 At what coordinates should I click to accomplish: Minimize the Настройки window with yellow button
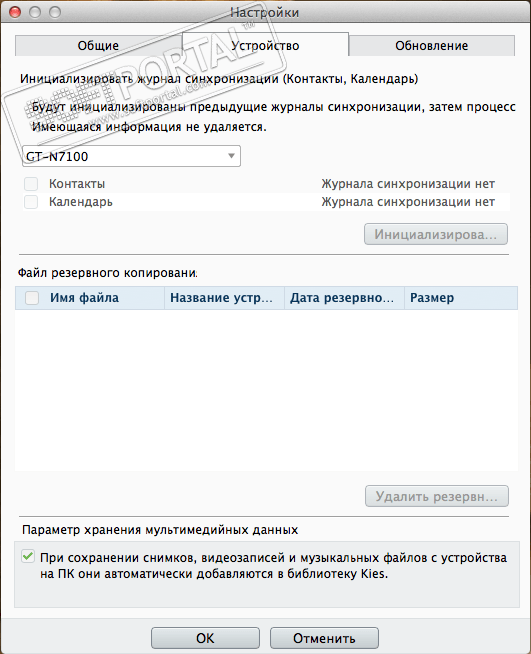tap(35, 12)
